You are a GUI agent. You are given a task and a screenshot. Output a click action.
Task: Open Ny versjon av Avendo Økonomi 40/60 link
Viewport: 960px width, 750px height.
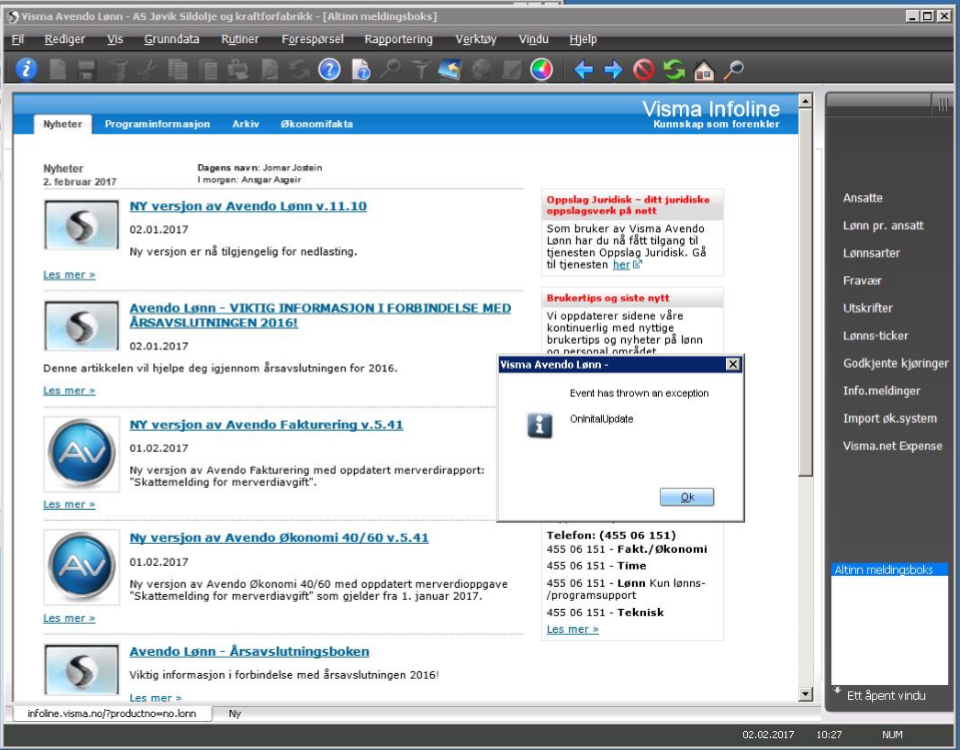(279, 538)
